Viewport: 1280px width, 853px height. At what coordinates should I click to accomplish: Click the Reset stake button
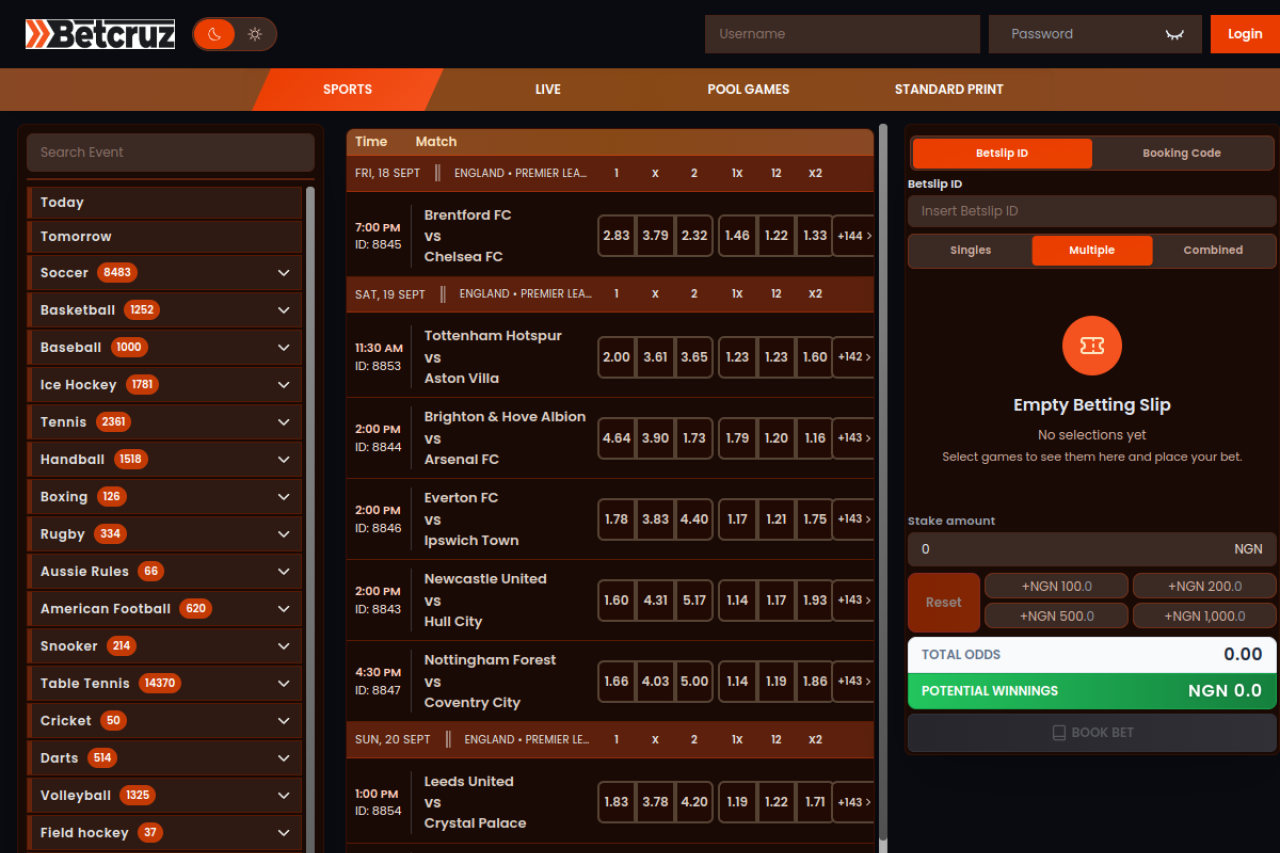(943, 602)
